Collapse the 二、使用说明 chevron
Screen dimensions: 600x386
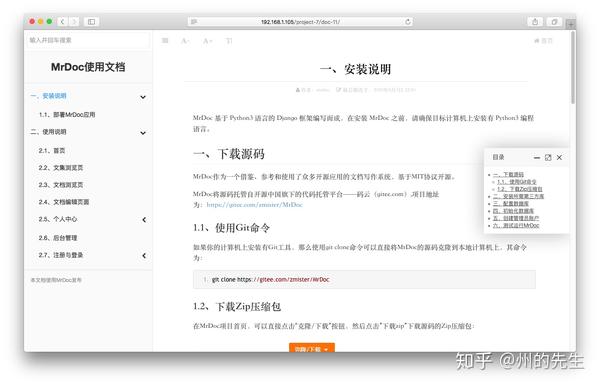(x=143, y=133)
